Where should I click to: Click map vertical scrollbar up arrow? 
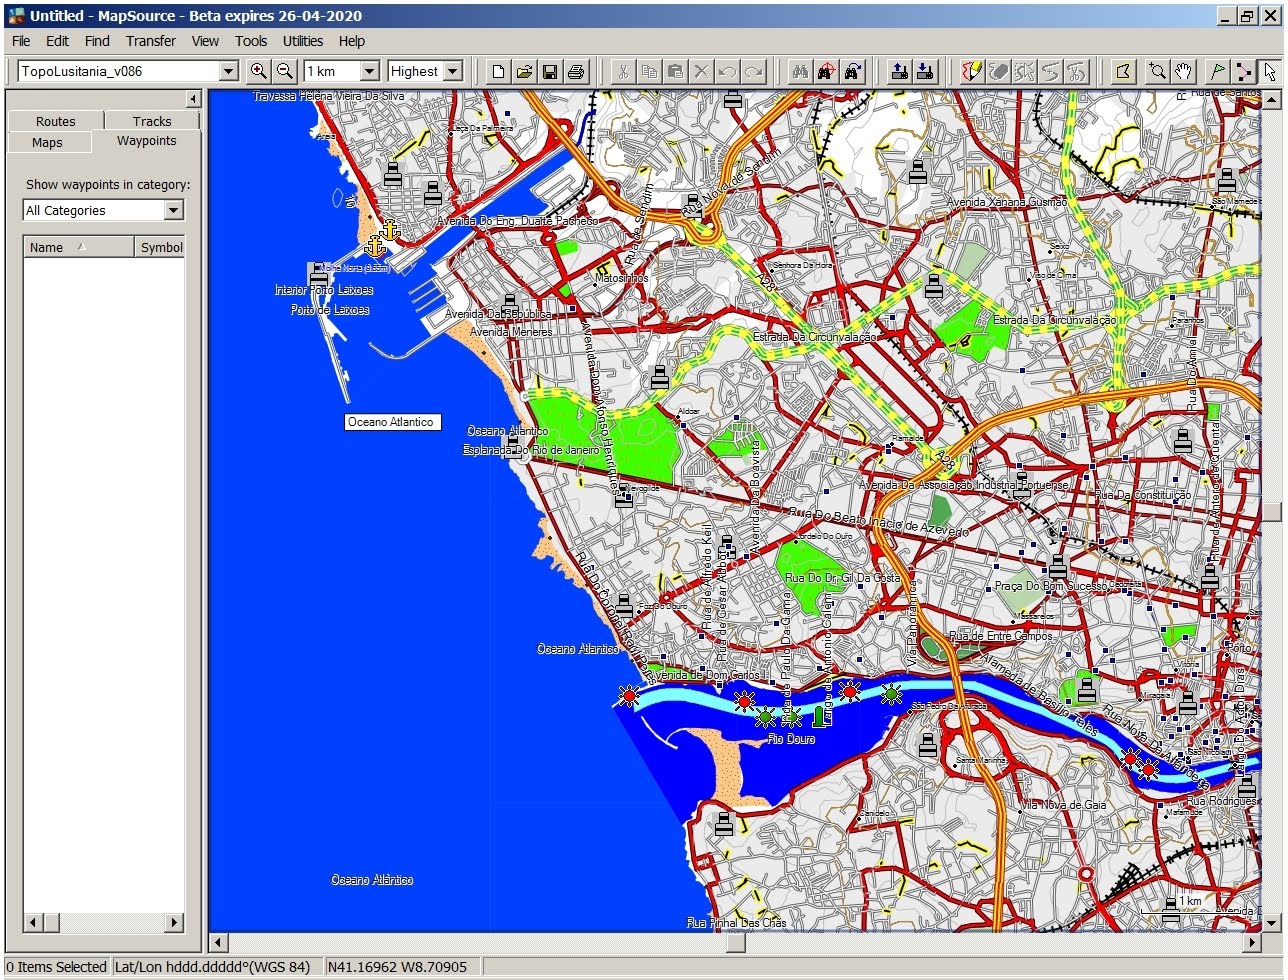pyautogui.click(x=1272, y=99)
